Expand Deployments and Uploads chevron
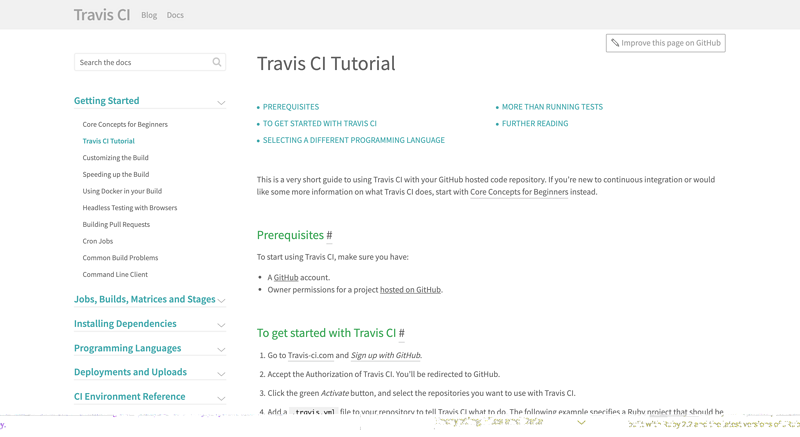The width and height of the screenshot is (800, 437). (221, 374)
